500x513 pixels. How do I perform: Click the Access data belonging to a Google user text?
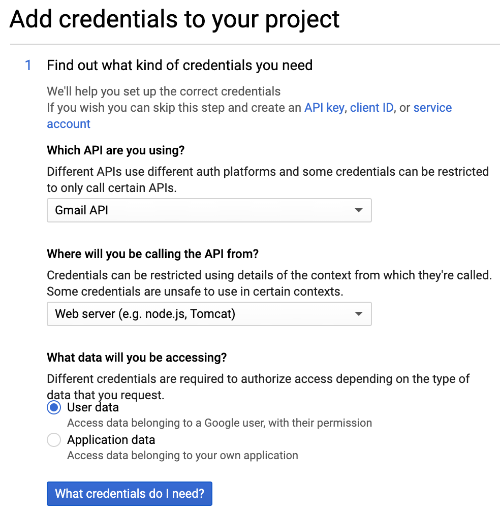219,423
